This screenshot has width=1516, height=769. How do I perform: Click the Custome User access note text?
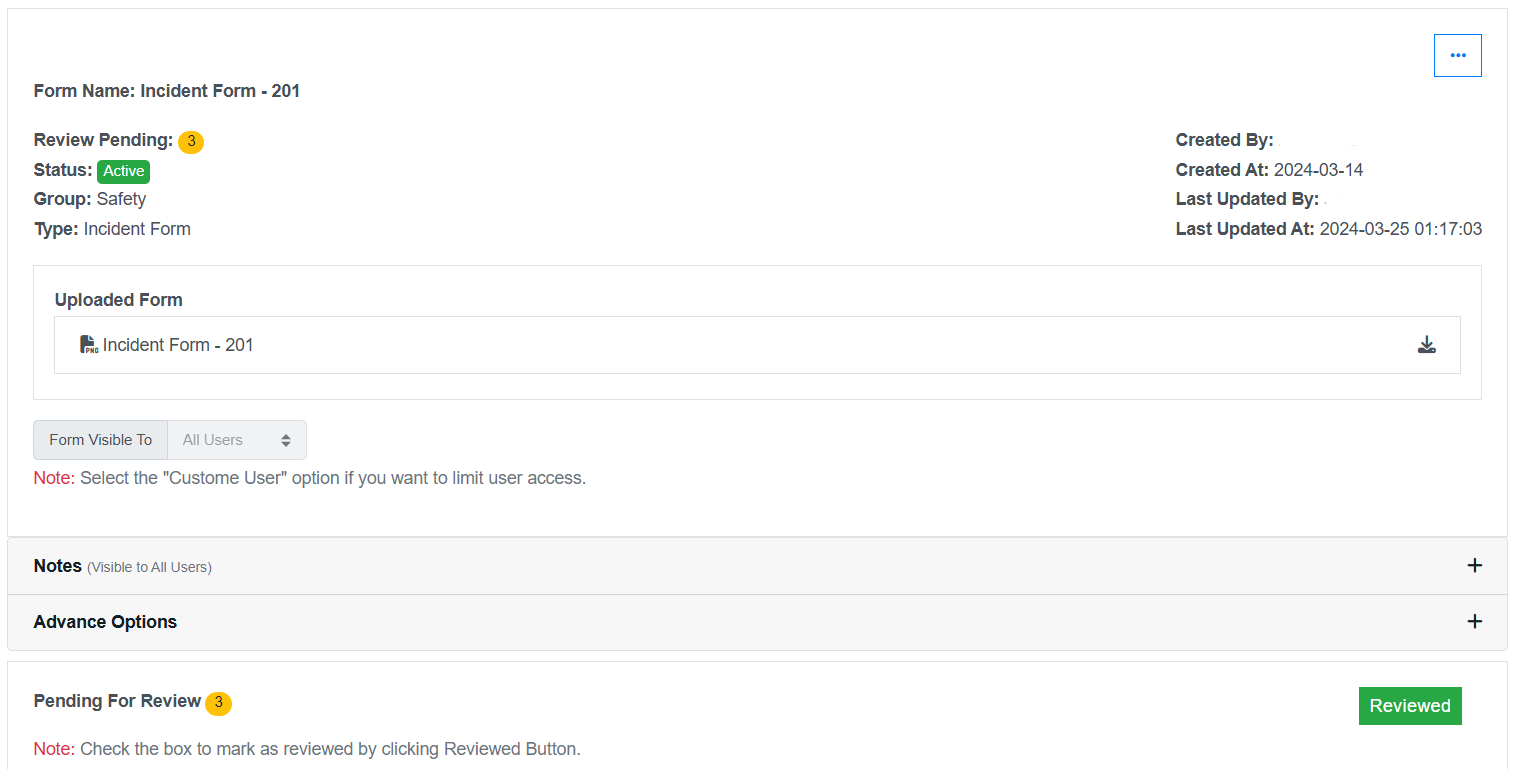pos(332,478)
